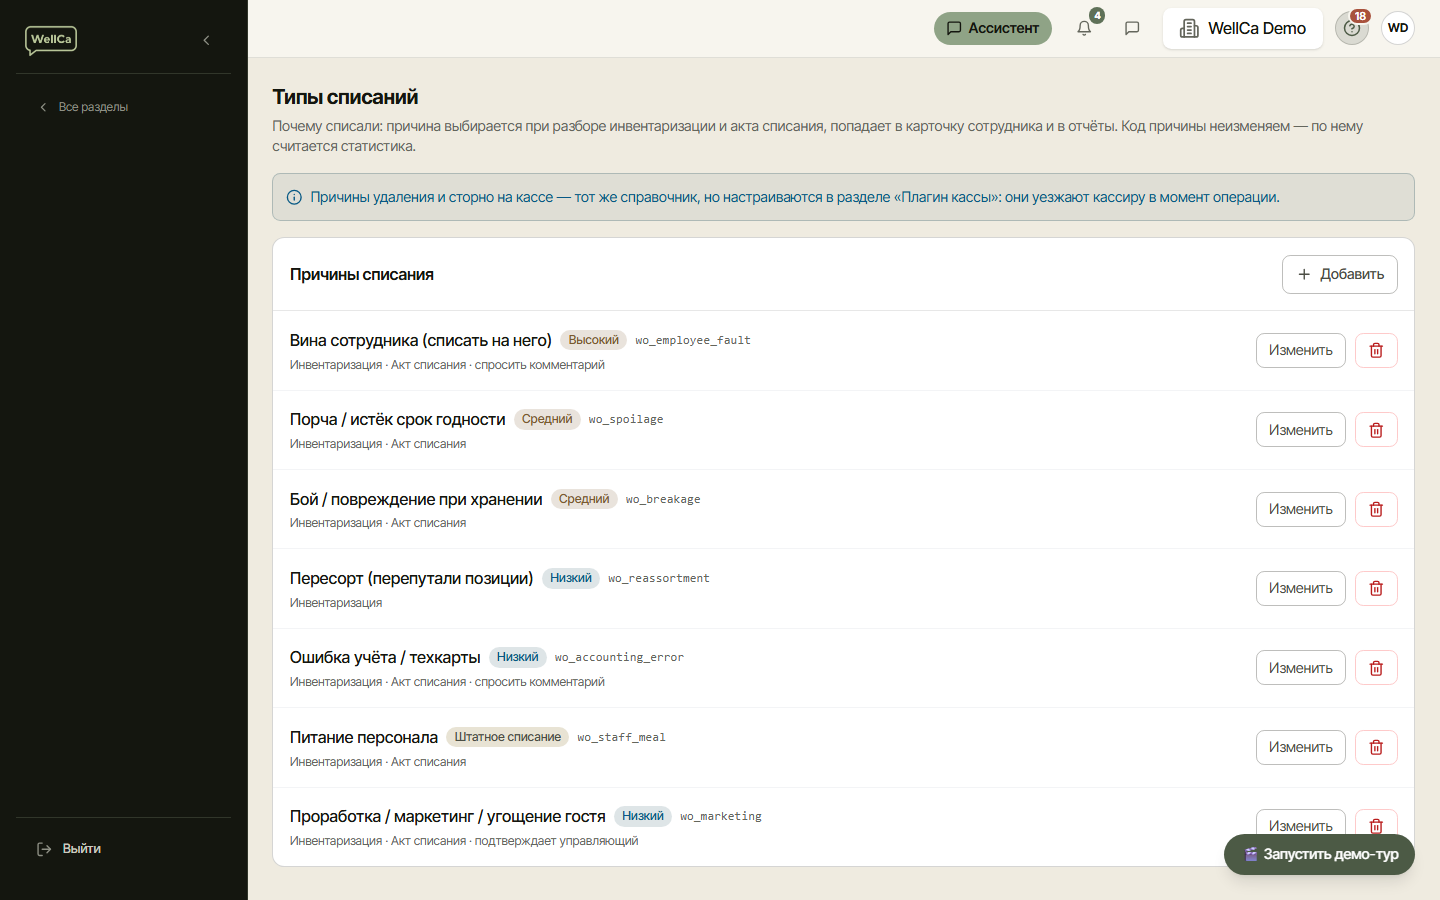This screenshot has height=900, width=1440.
Task: Delete the Ошибка учёта / техкарты reason
Action: [x=1376, y=668]
